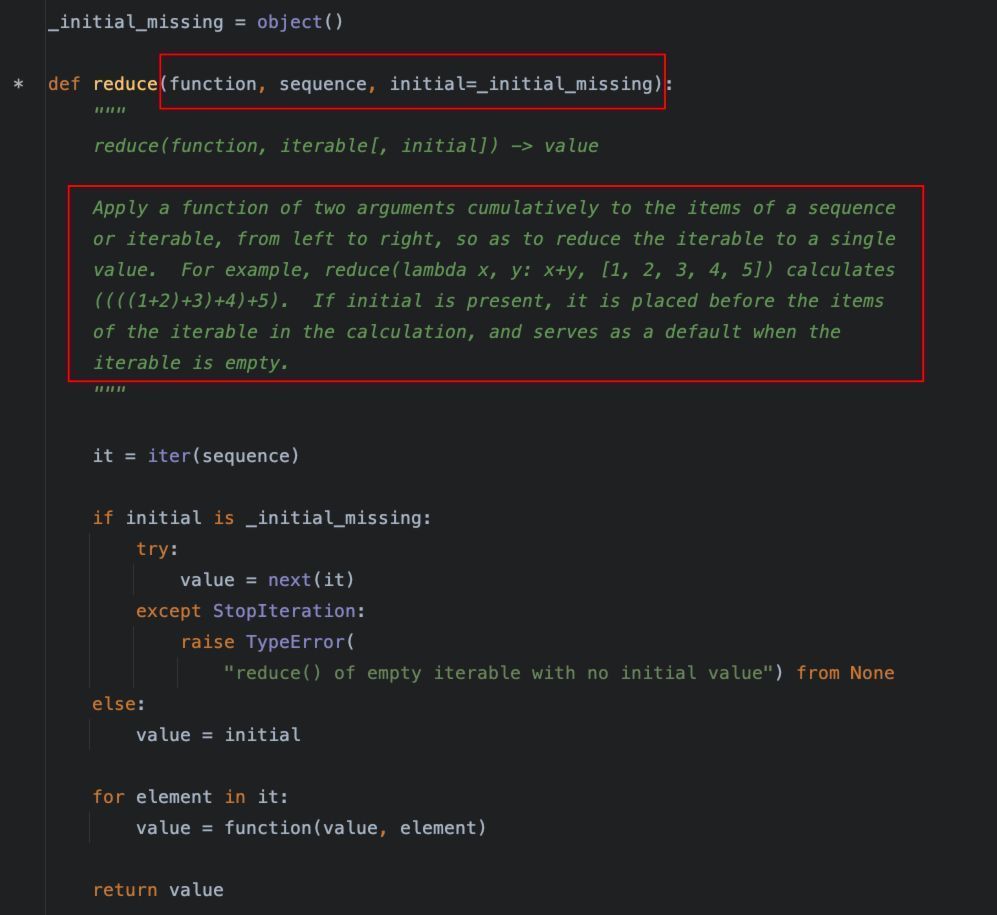Click the _initial_missing variable on the first line
The width and height of the screenshot is (997, 915).
(136, 22)
